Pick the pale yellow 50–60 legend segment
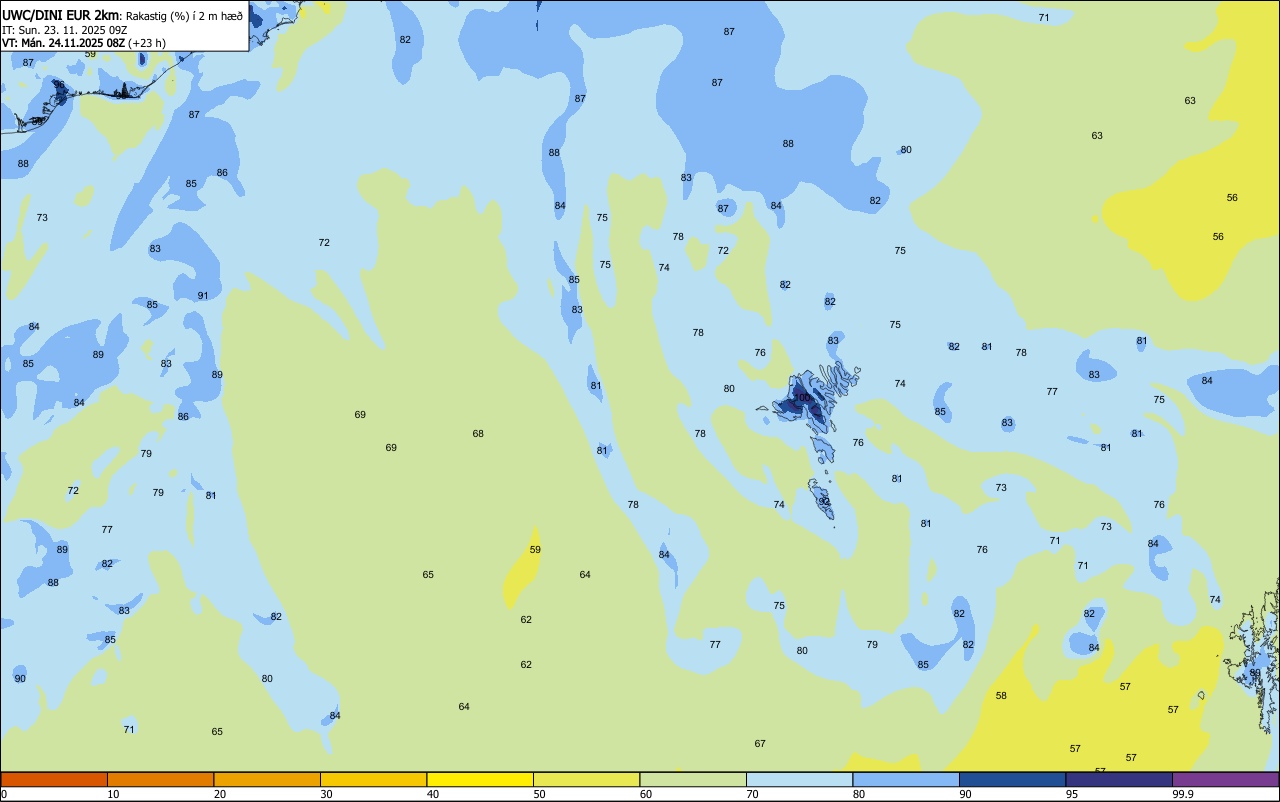 coord(586,779)
